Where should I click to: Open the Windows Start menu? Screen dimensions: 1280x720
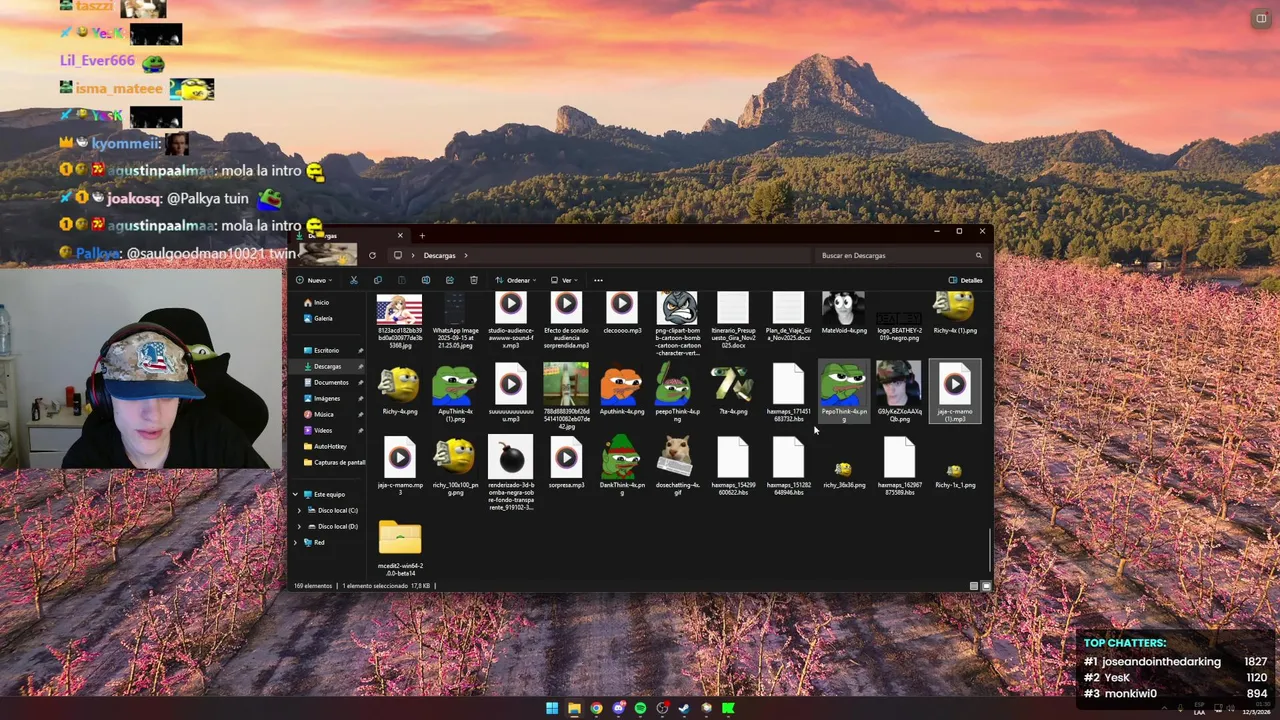(x=552, y=708)
